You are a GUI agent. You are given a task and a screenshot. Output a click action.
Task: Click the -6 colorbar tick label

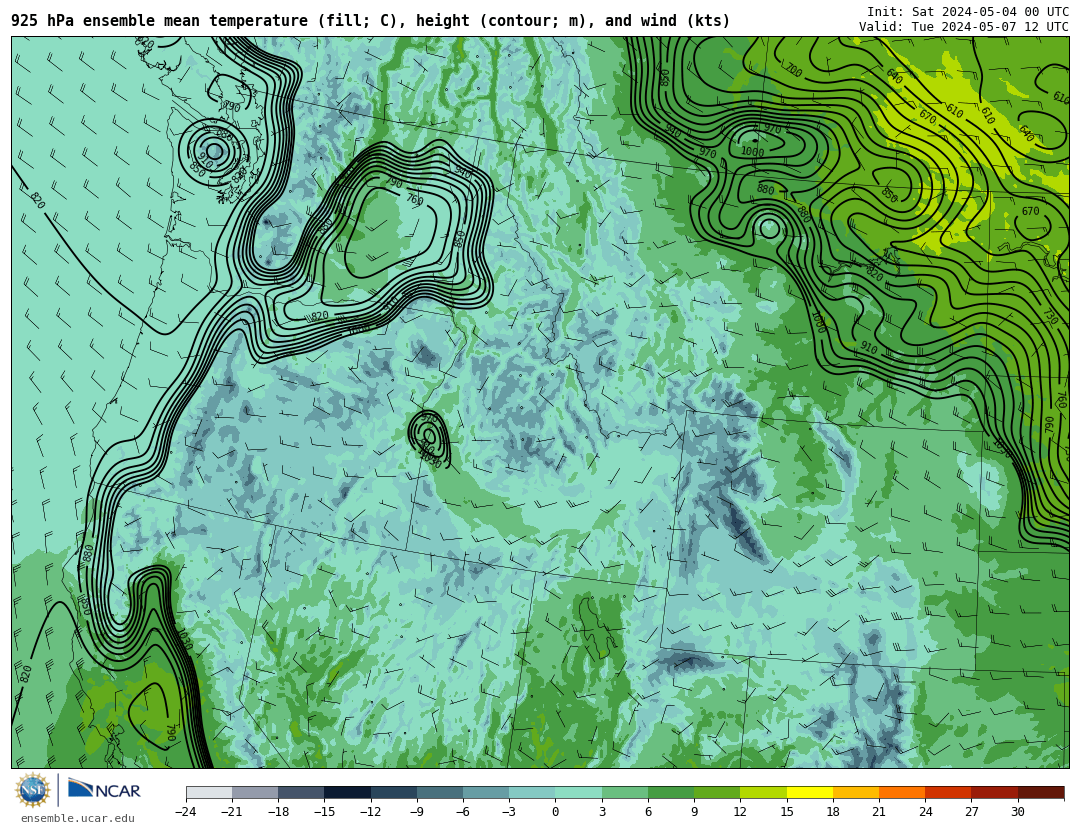coord(462,812)
